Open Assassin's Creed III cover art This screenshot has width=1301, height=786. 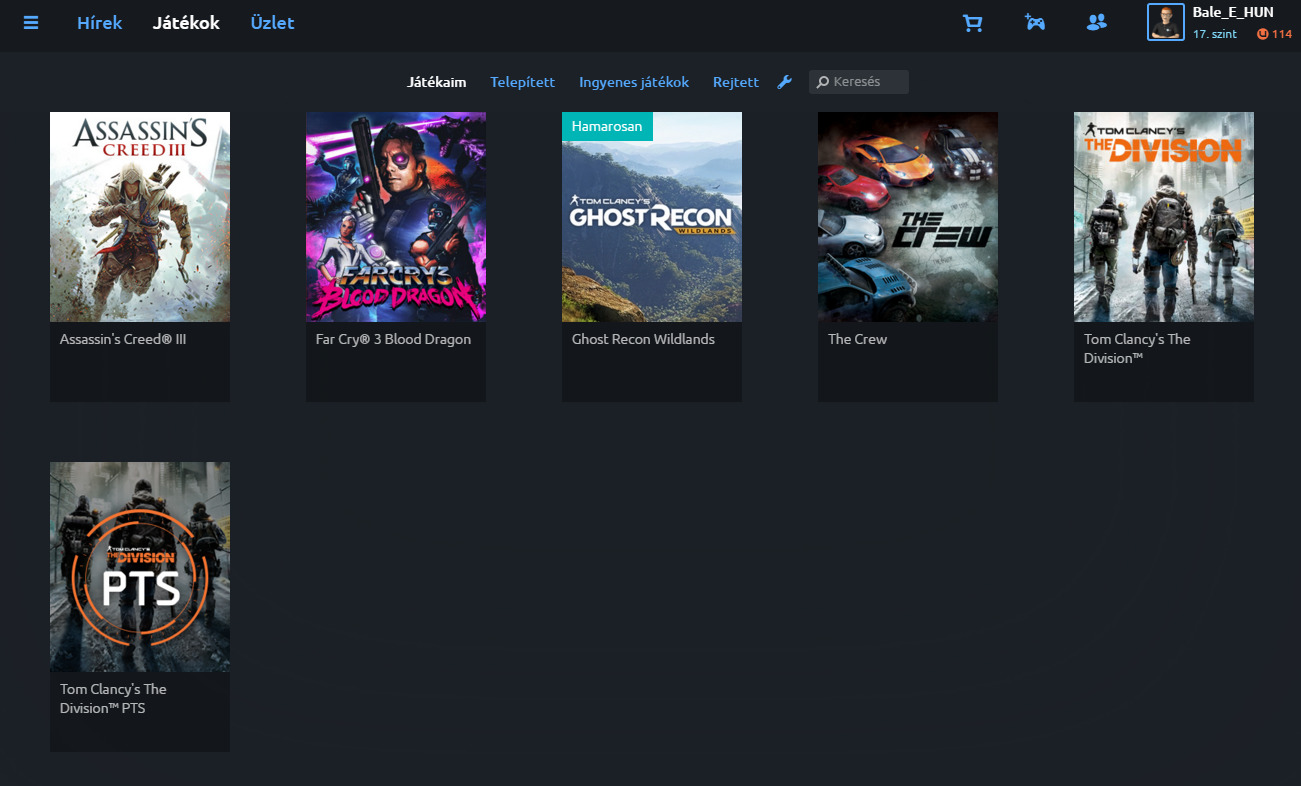coord(140,217)
